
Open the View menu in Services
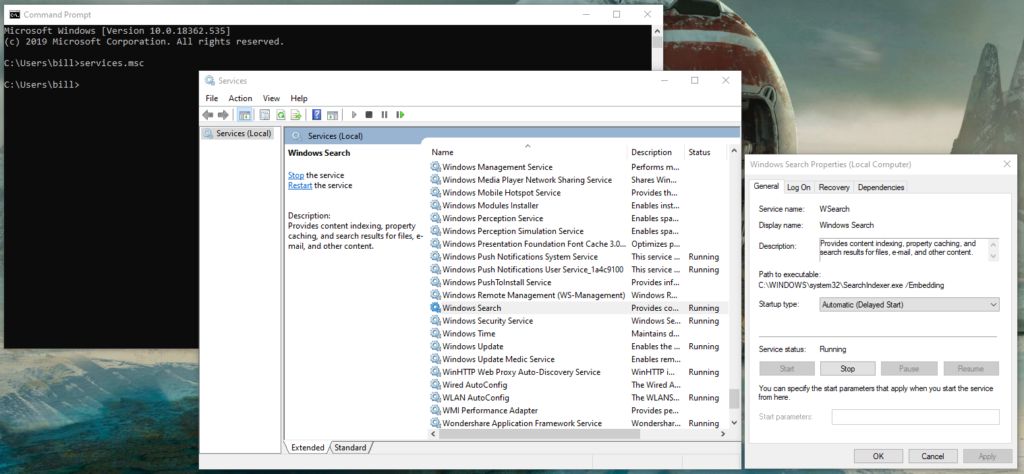coord(272,98)
